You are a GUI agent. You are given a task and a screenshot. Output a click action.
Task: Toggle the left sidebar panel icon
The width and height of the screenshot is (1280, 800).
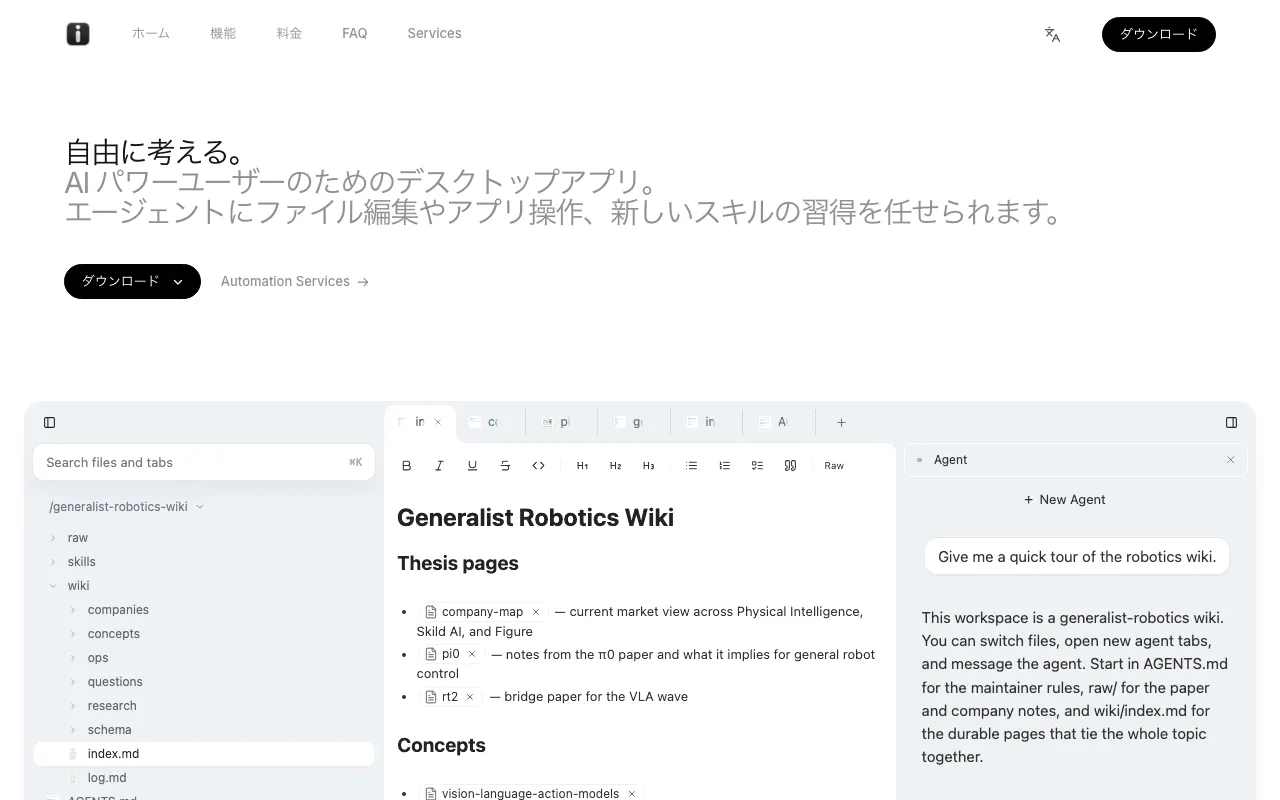pyautogui.click(x=50, y=422)
